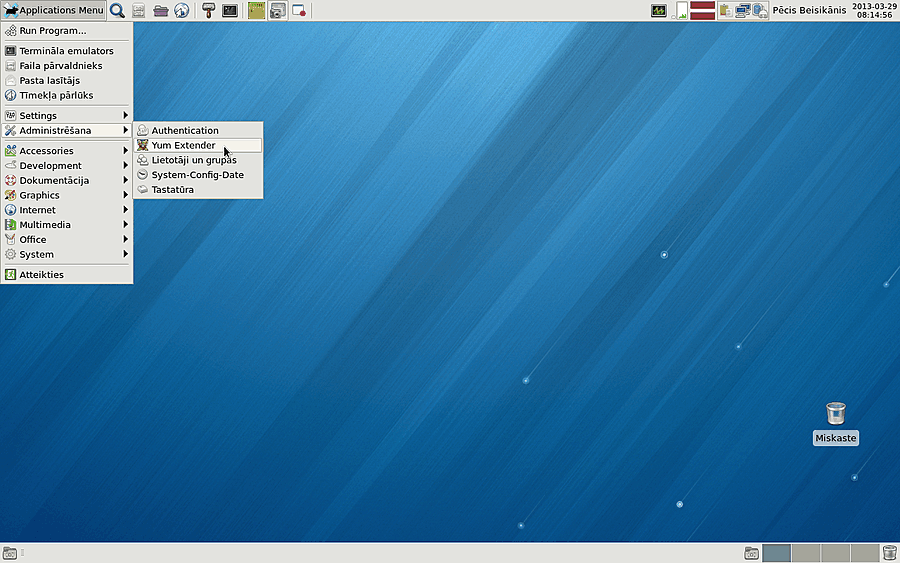Click the directory menu folder icon near pager
900x563 pixels.
[751, 553]
